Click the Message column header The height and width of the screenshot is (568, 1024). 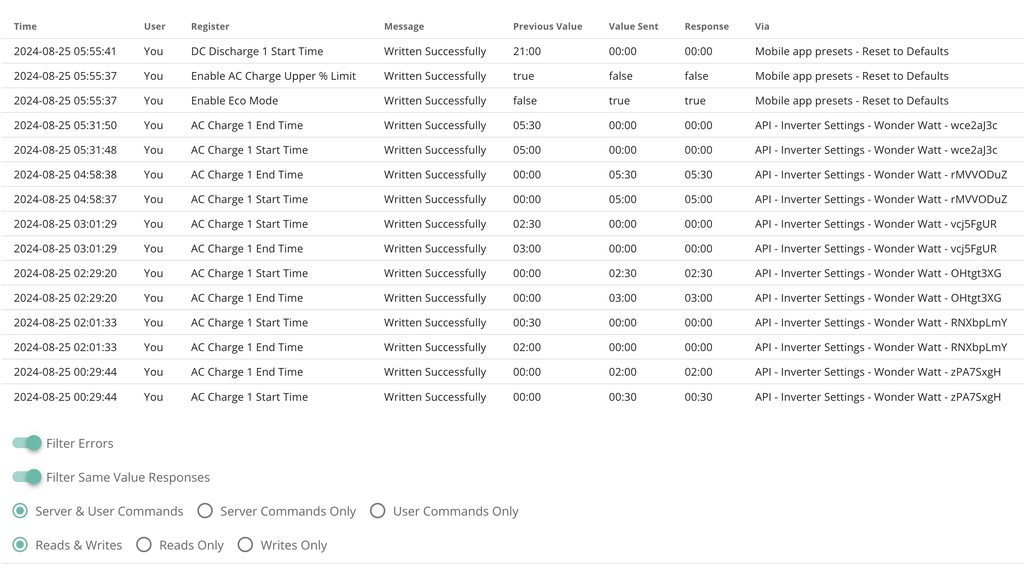pyautogui.click(x=404, y=26)
